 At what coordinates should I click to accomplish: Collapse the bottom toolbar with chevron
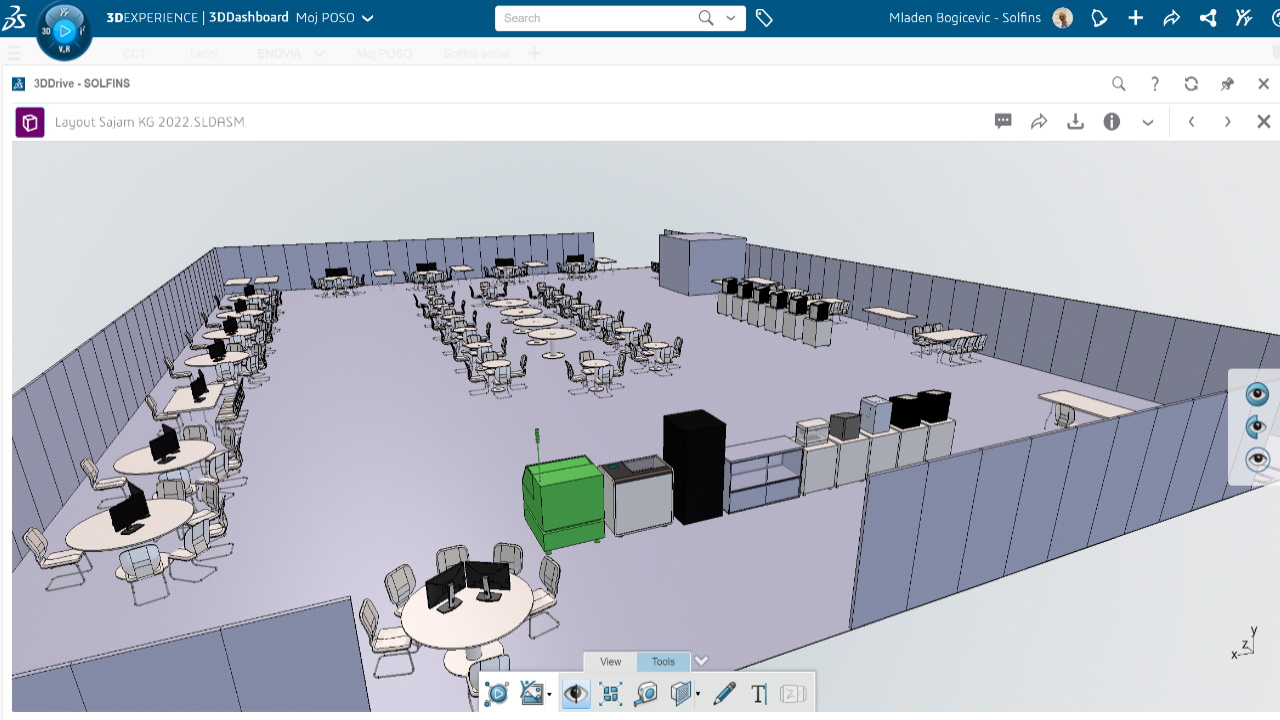(701, 661)
